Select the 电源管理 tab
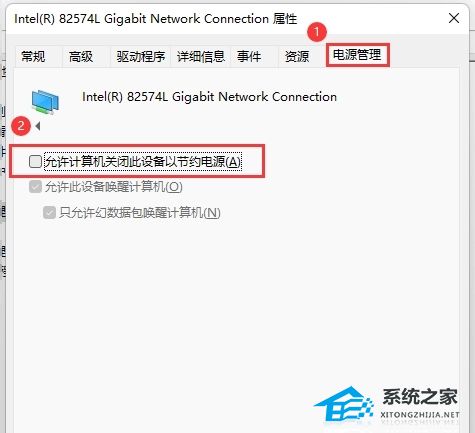475x433 pixels. [x=357, y=55]
